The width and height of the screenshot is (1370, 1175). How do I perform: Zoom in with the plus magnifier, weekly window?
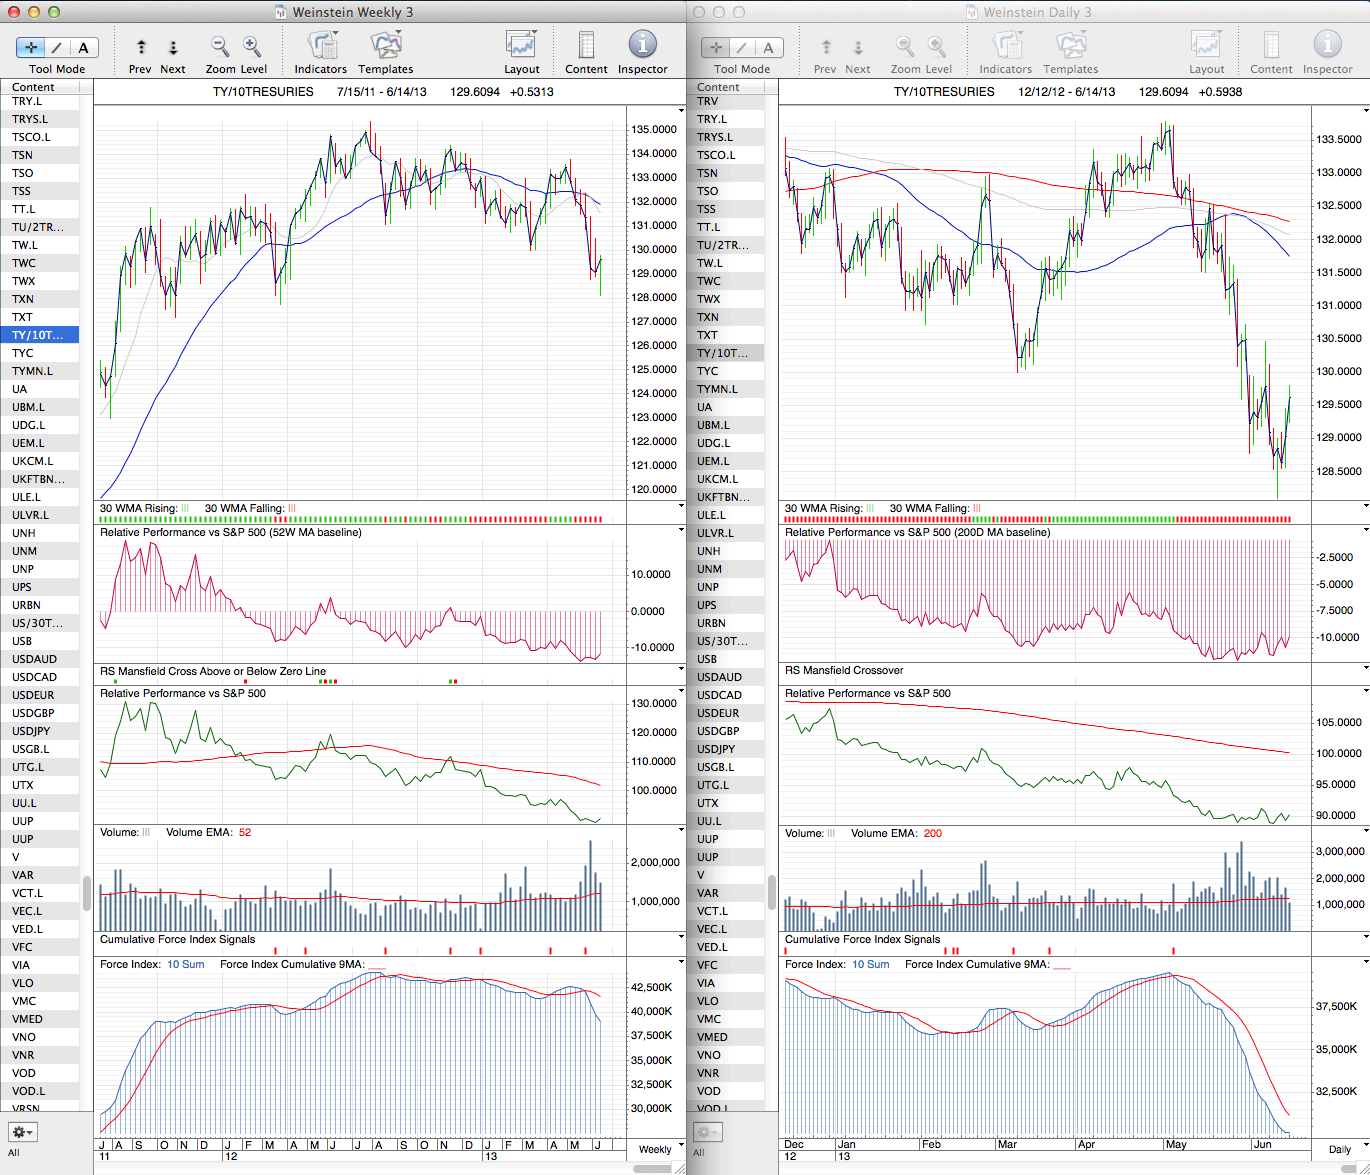[x=252, y=47]
